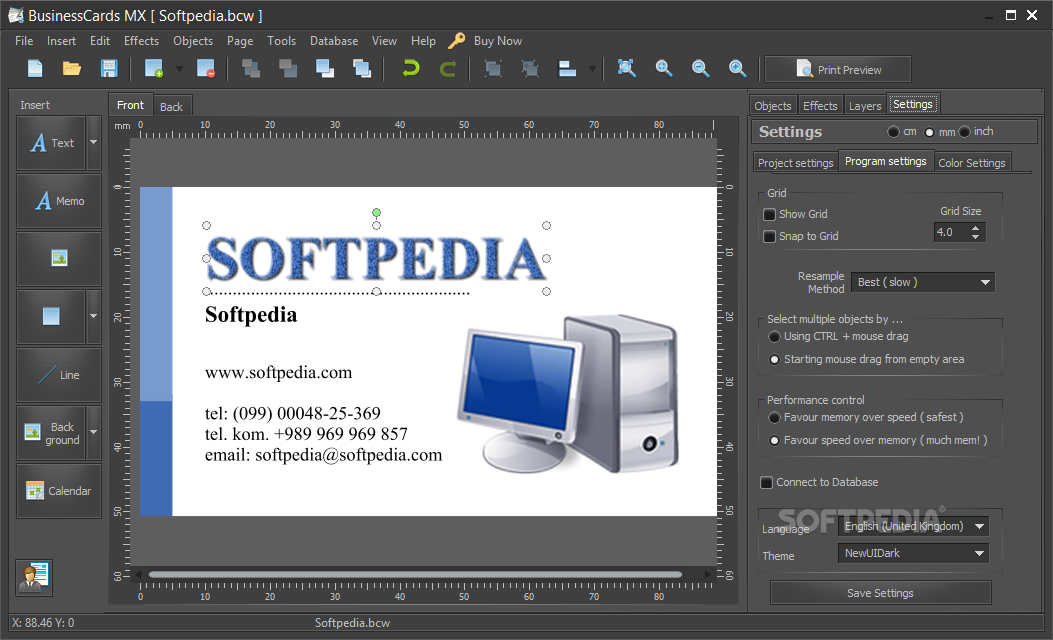Expand the Text tool dropdown arrow
The height and width of the screenshot is (640, 1053).
(93, 143)
